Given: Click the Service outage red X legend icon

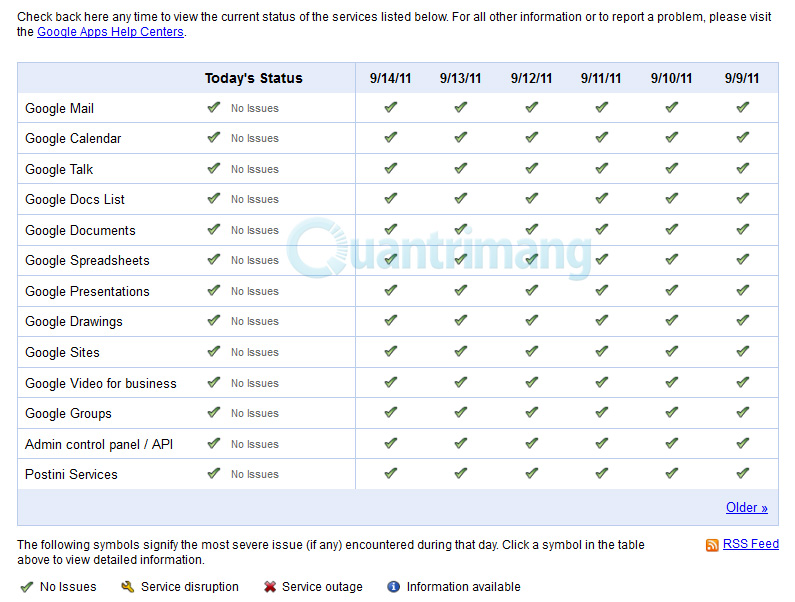Looking at the screenshot, I should [269, 587].
